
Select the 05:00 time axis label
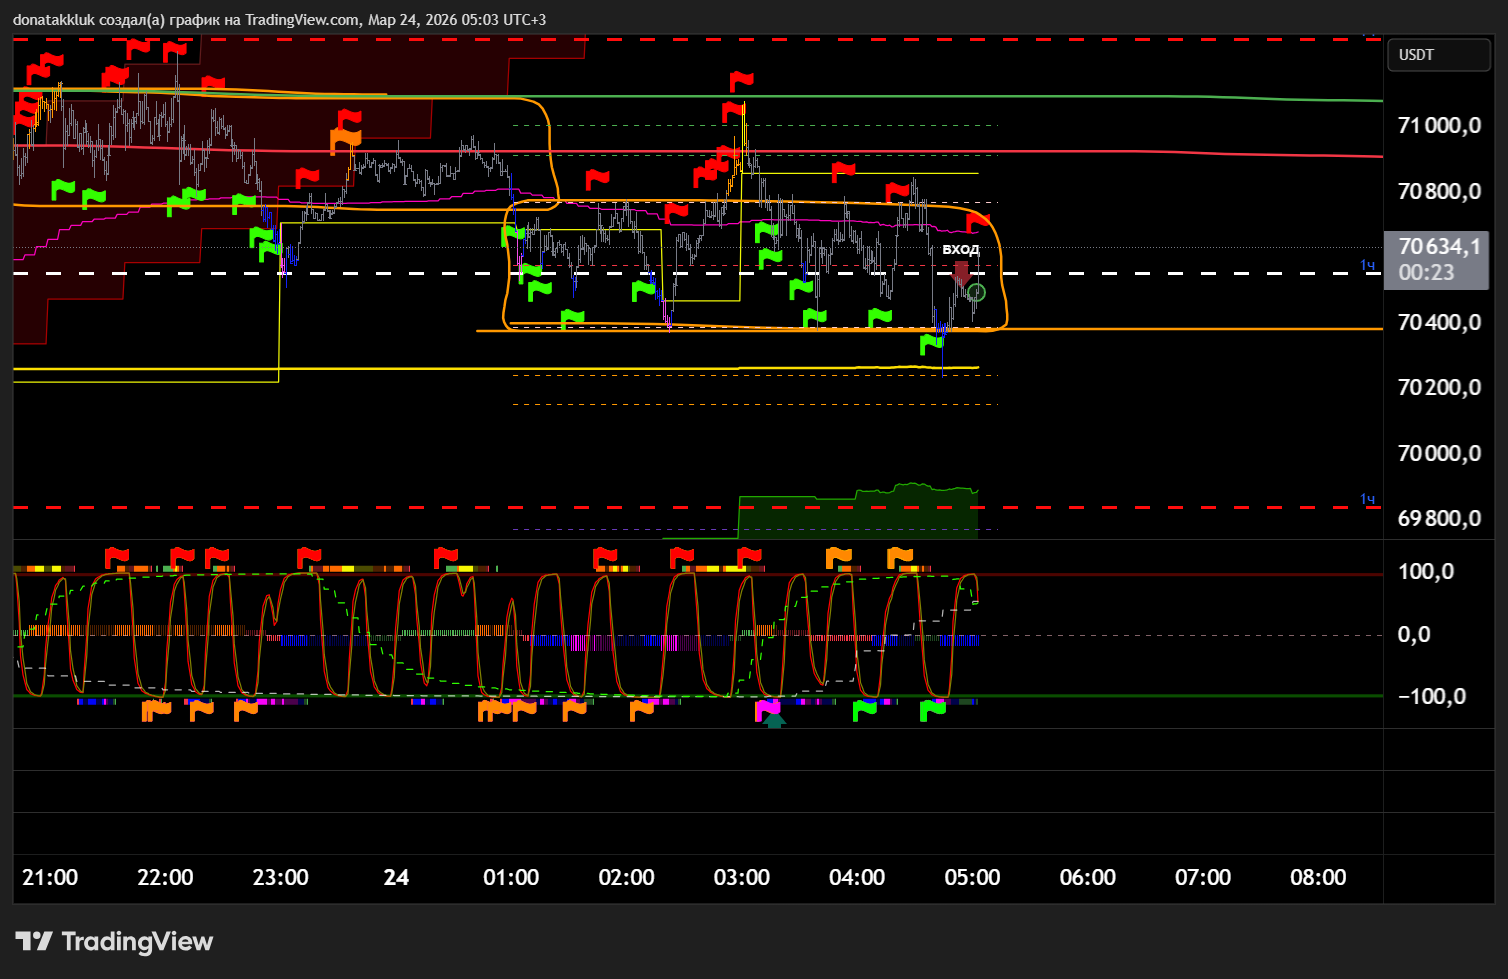[x=972, y=877]
